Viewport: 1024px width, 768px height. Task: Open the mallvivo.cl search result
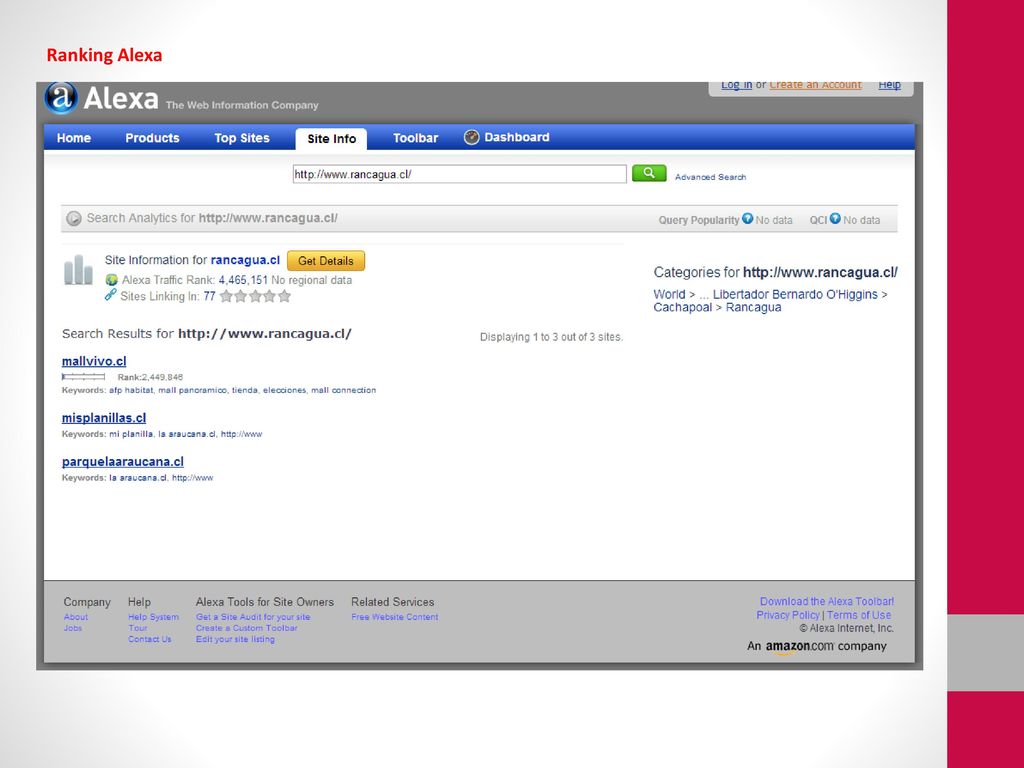click(x=94, y=361)
